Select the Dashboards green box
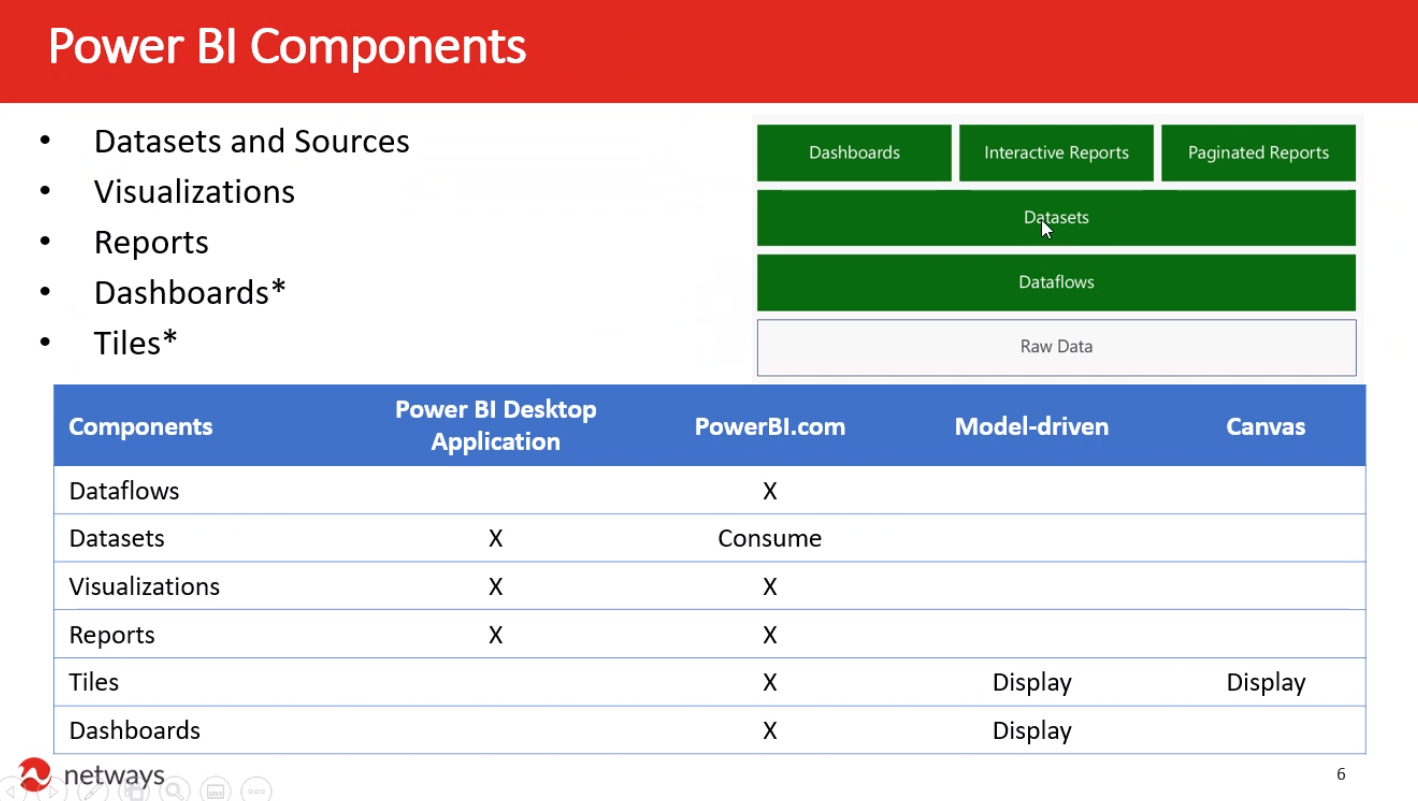The image size is (1418, 801). 854,153
